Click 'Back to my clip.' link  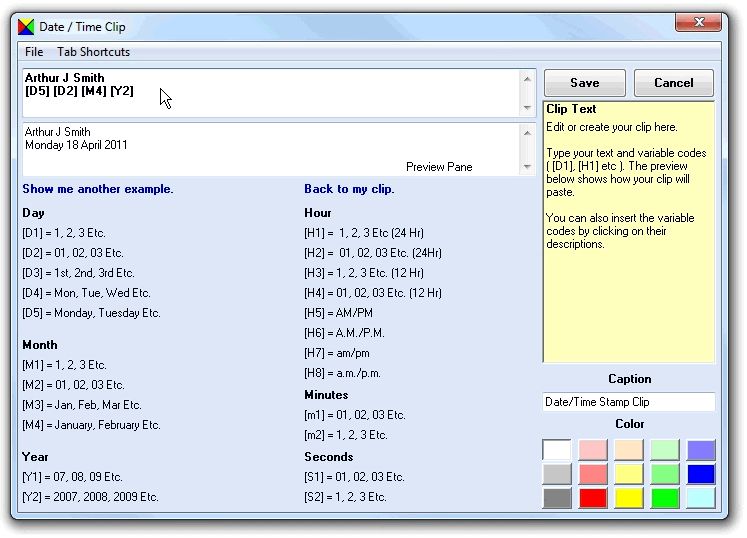pyautogui.click(x=349, y=189)
